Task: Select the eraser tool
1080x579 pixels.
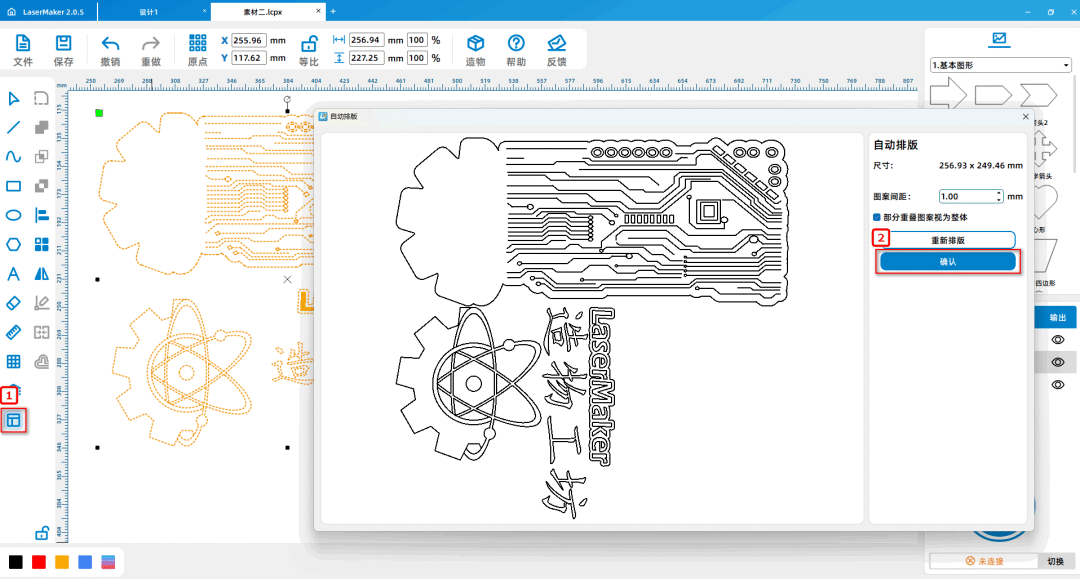Action: (14, 303)
